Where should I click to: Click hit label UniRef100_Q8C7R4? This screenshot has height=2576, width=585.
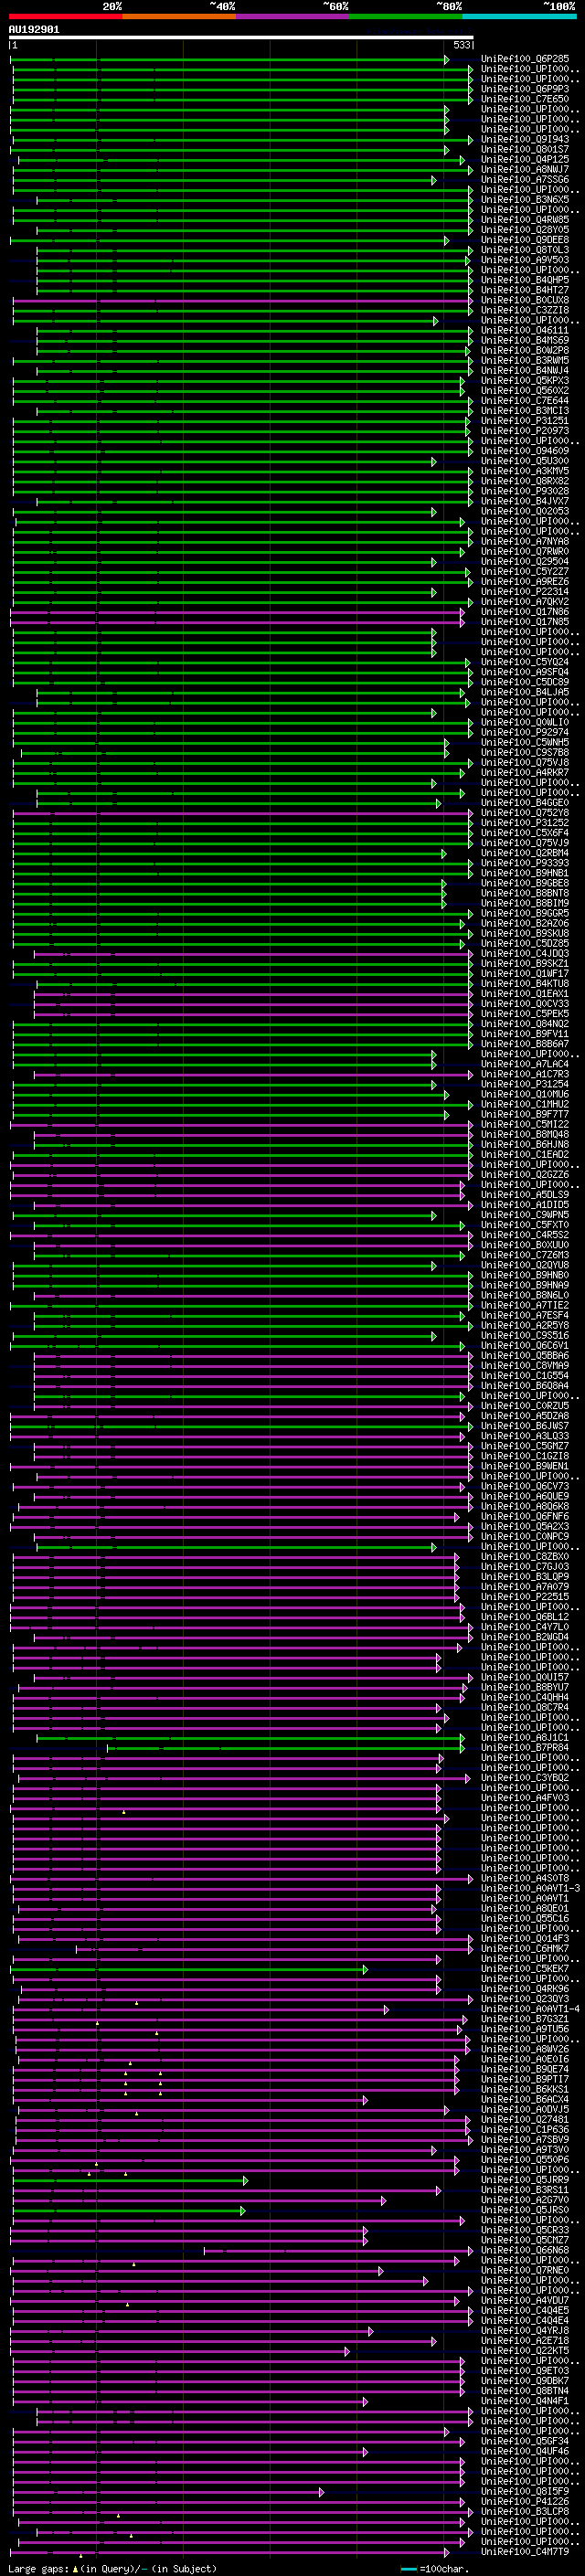[525, 1708]
